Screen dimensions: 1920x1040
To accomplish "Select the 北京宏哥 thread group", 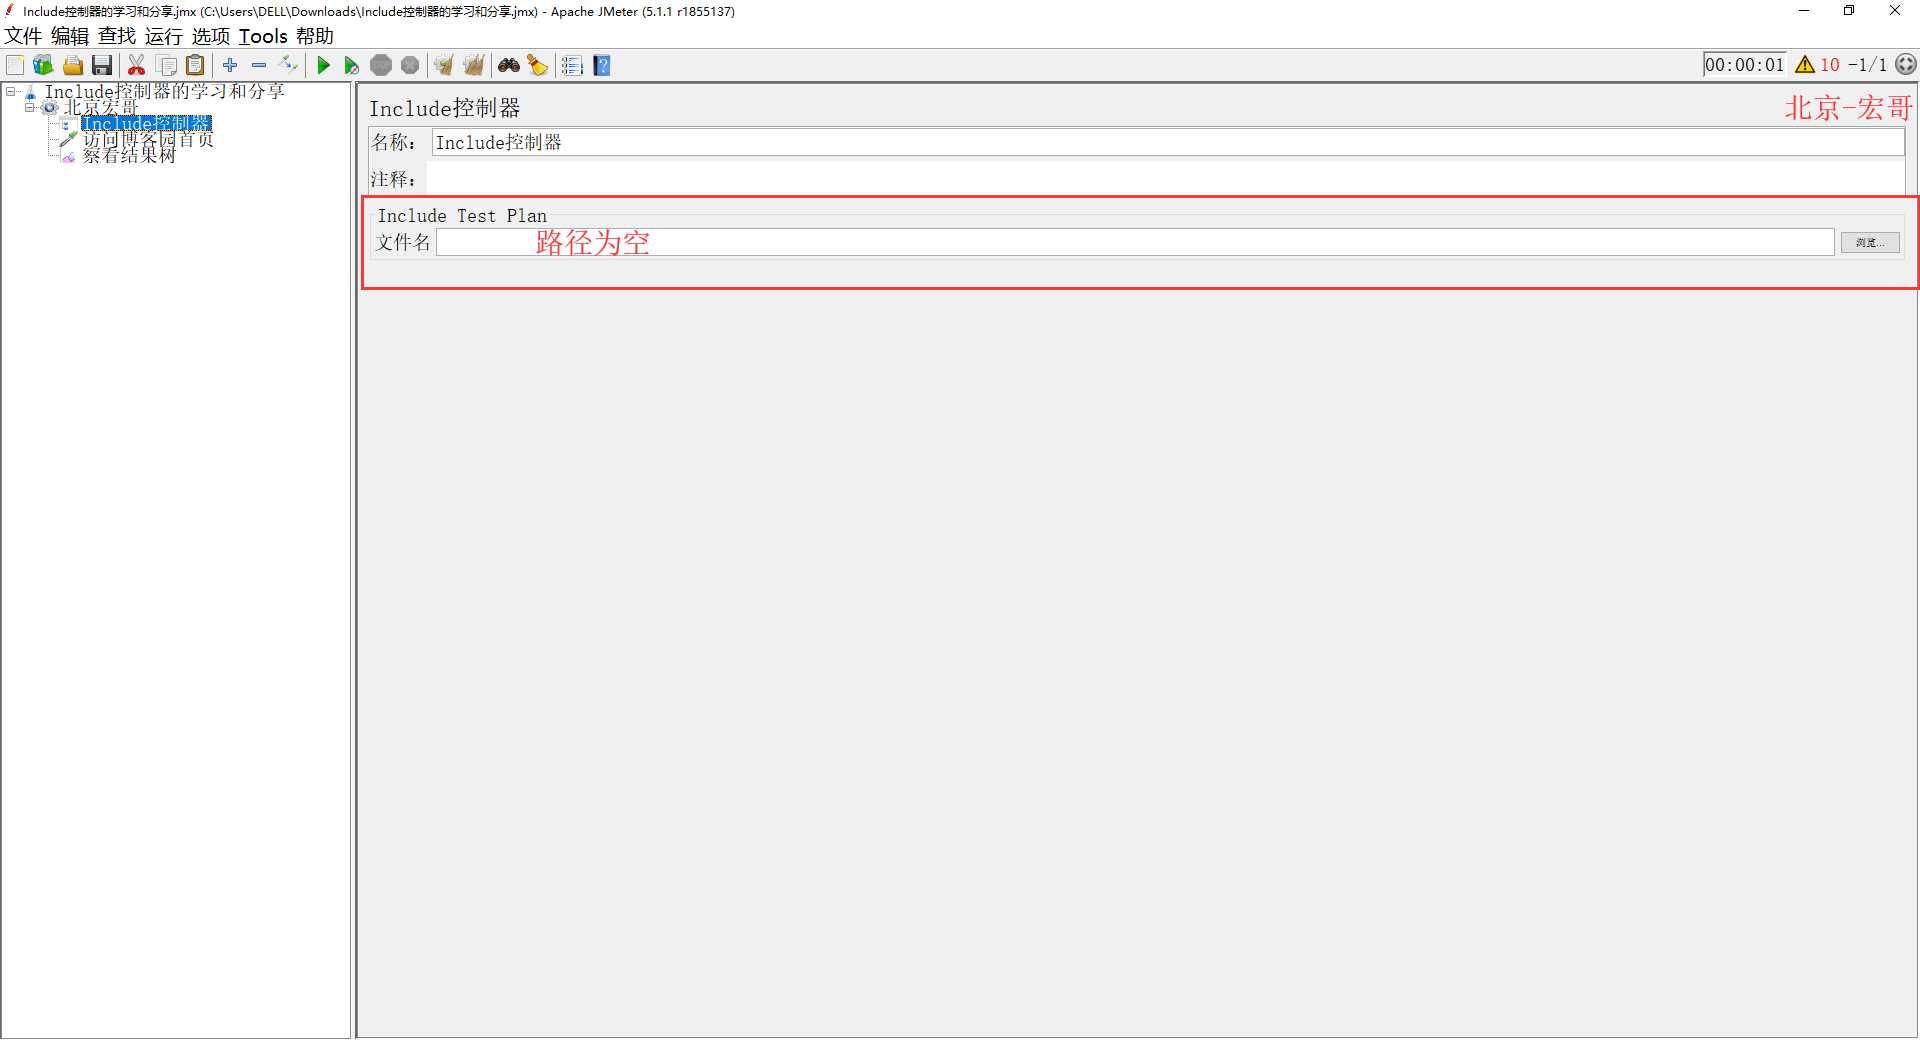I will coord(101,107).
